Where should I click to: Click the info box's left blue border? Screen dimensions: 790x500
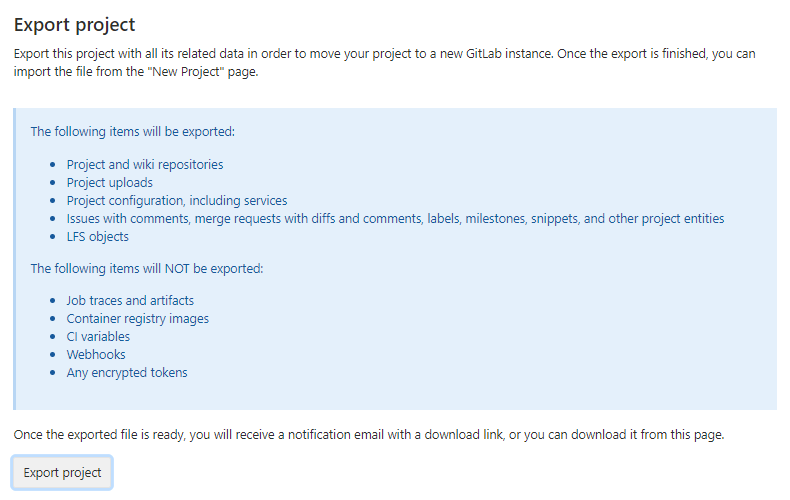(15, 259)
